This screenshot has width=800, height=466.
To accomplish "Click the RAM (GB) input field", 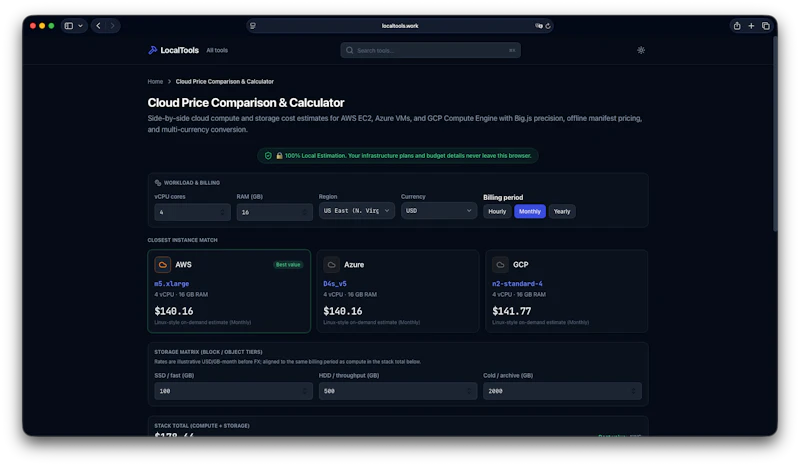I will click(274, 212).
